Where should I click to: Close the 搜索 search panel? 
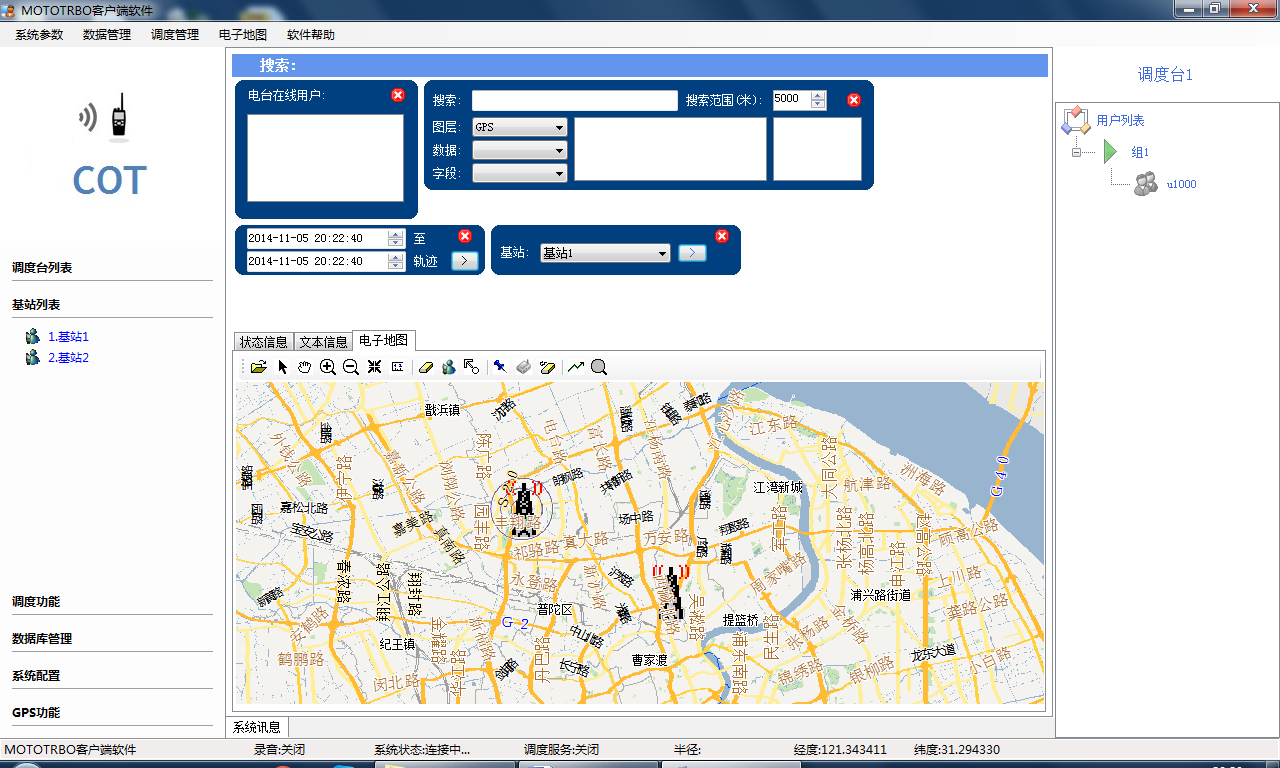tap(854, 100)
